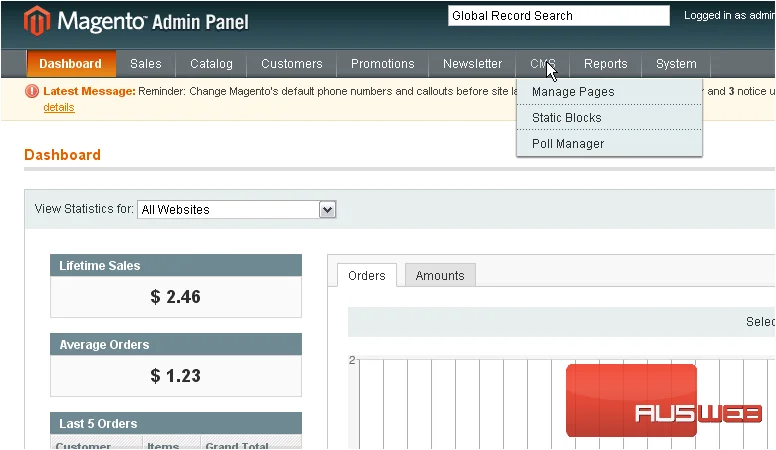Switch to the Orders chart tab
Screen dimensions: 776x450
[367, 275]
